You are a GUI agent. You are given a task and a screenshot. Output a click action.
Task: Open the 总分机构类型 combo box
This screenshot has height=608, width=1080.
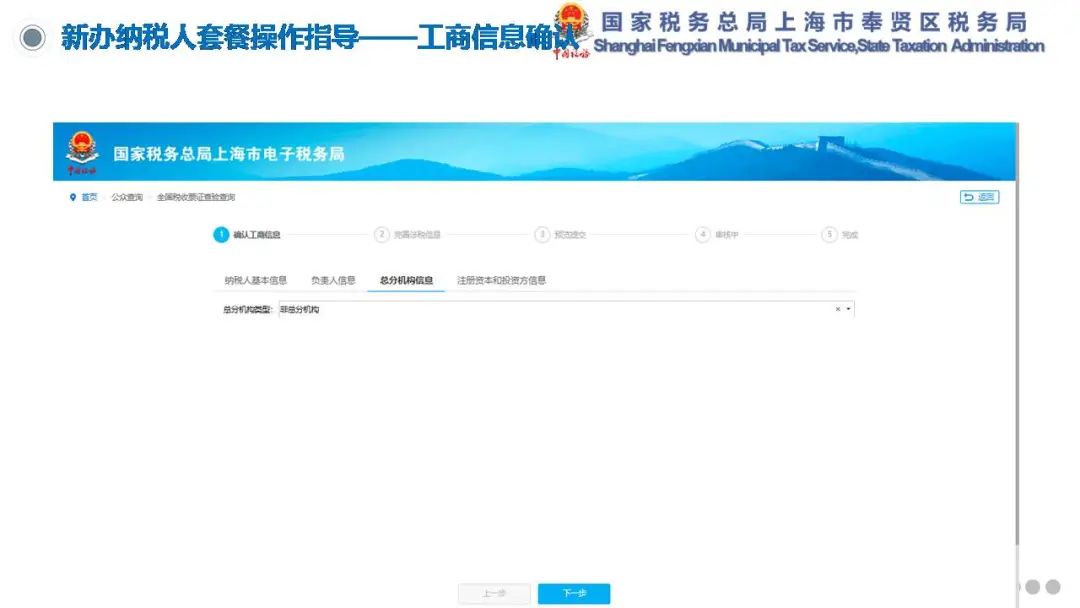566,310
